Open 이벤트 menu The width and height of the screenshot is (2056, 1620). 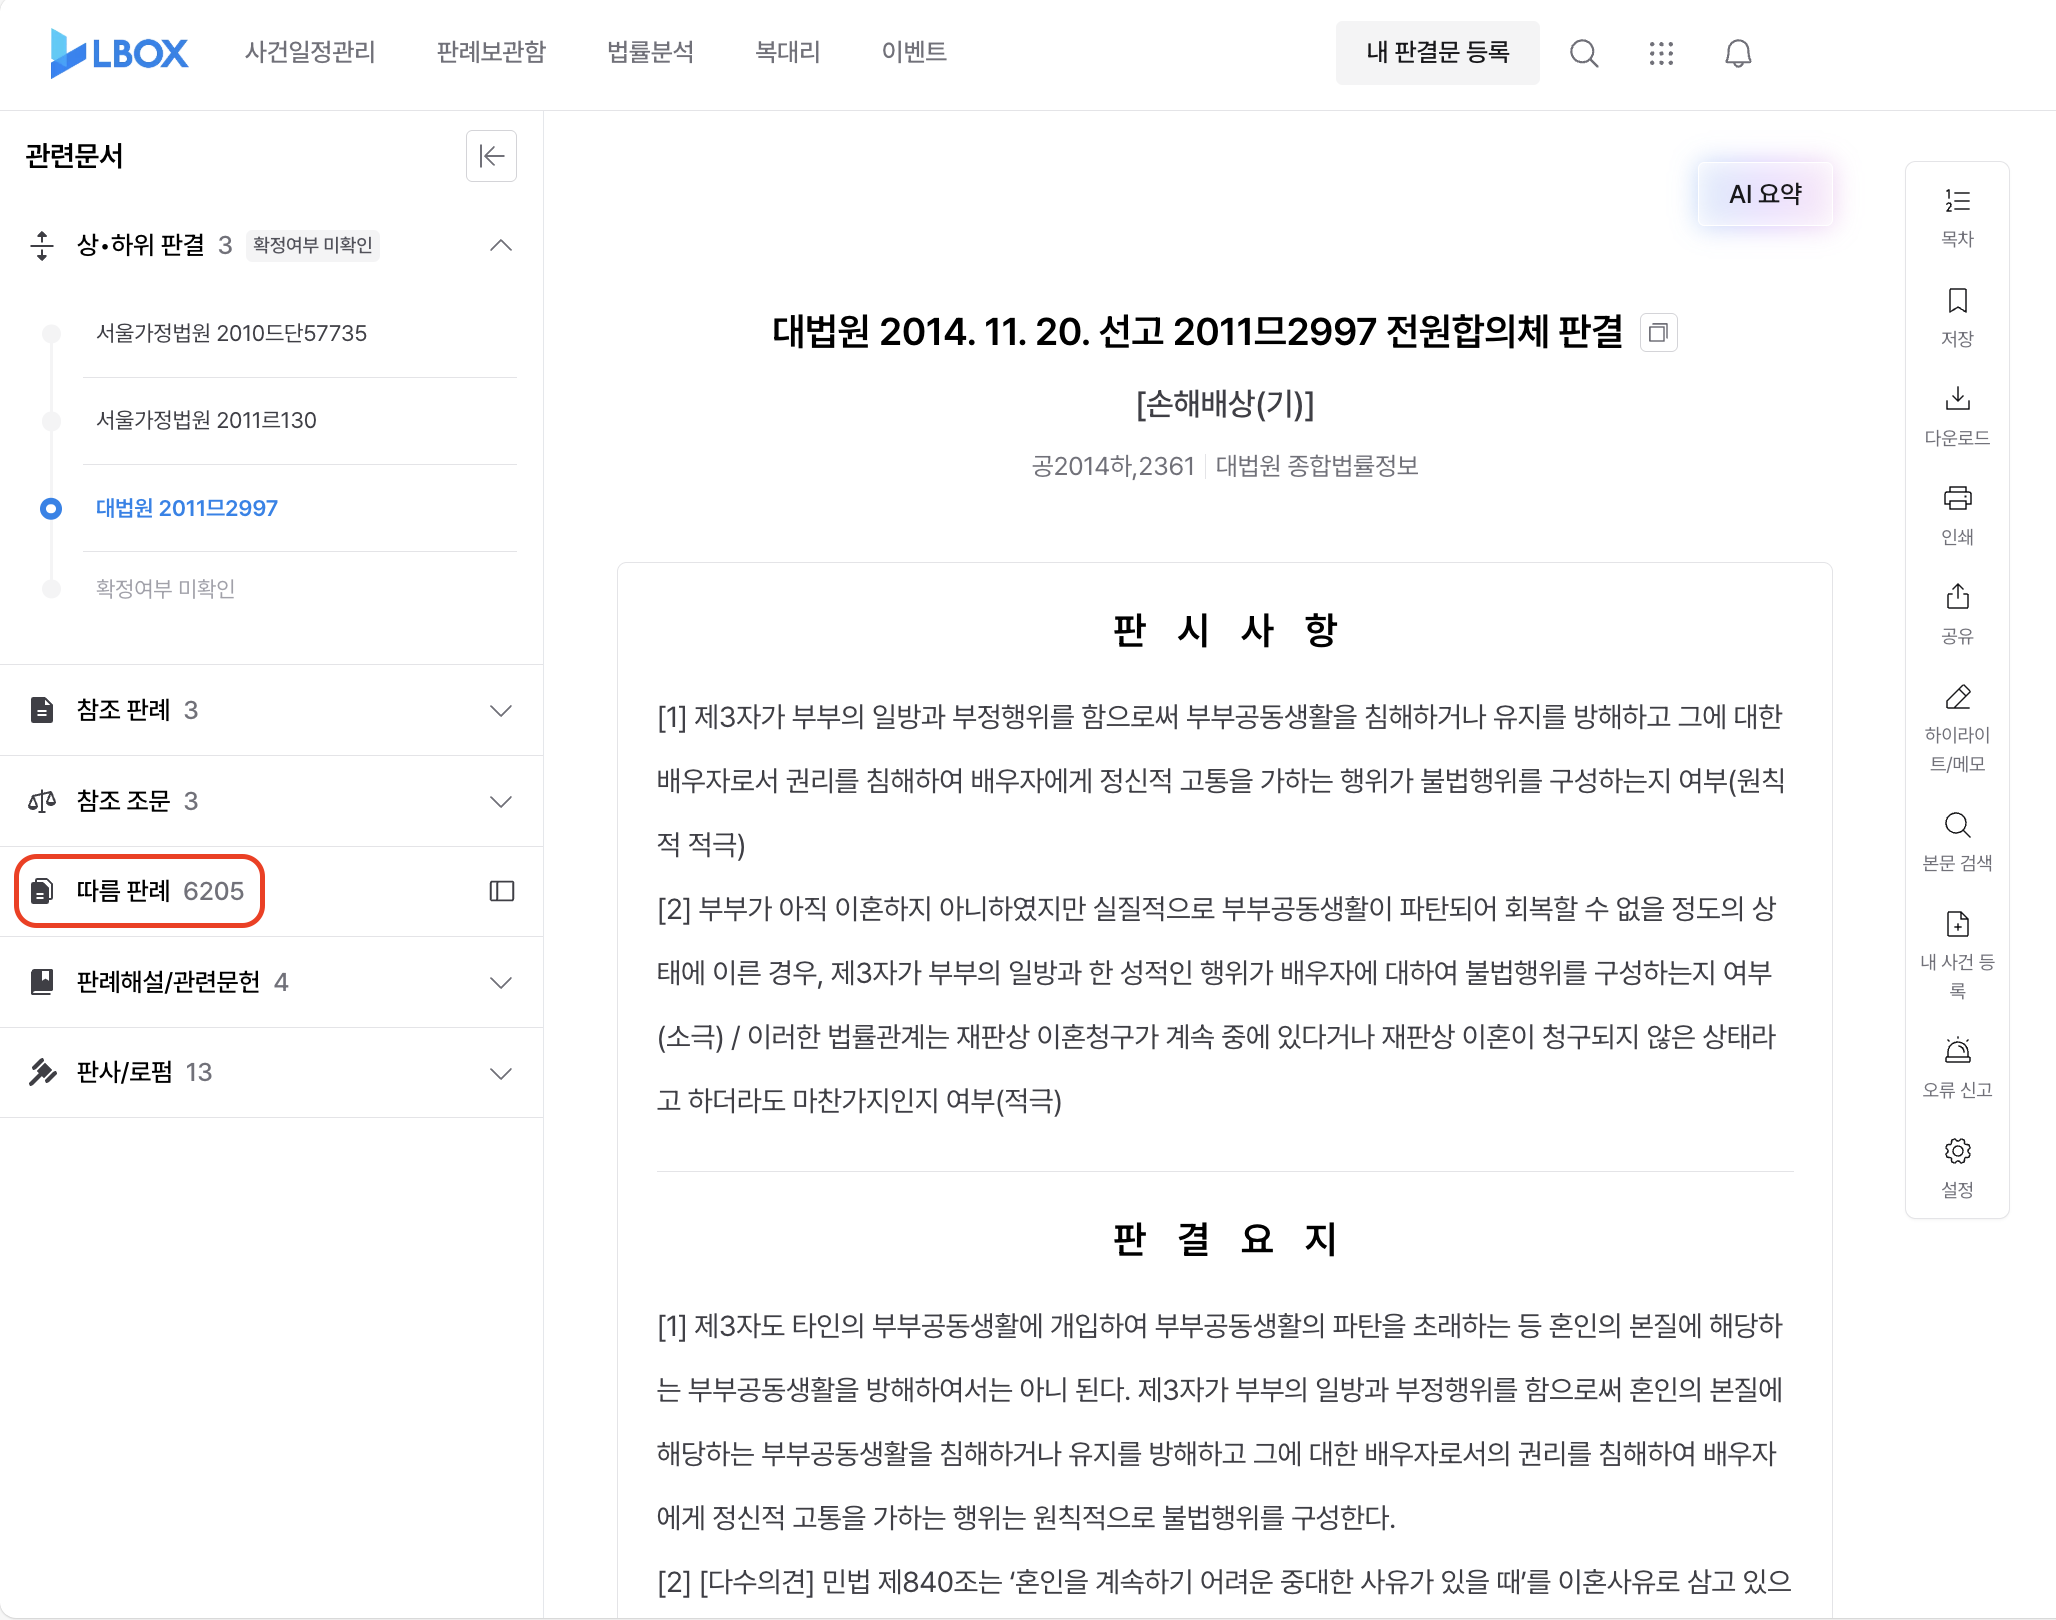click(x=914, y=52)
